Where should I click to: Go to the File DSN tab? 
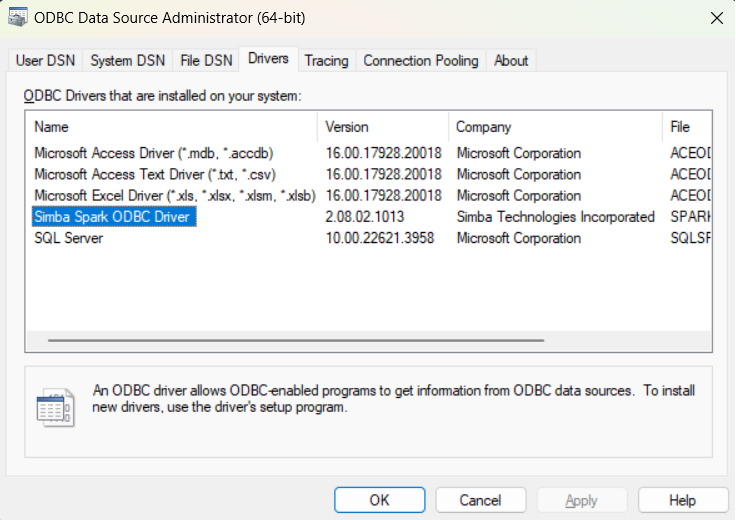[206, 61]
